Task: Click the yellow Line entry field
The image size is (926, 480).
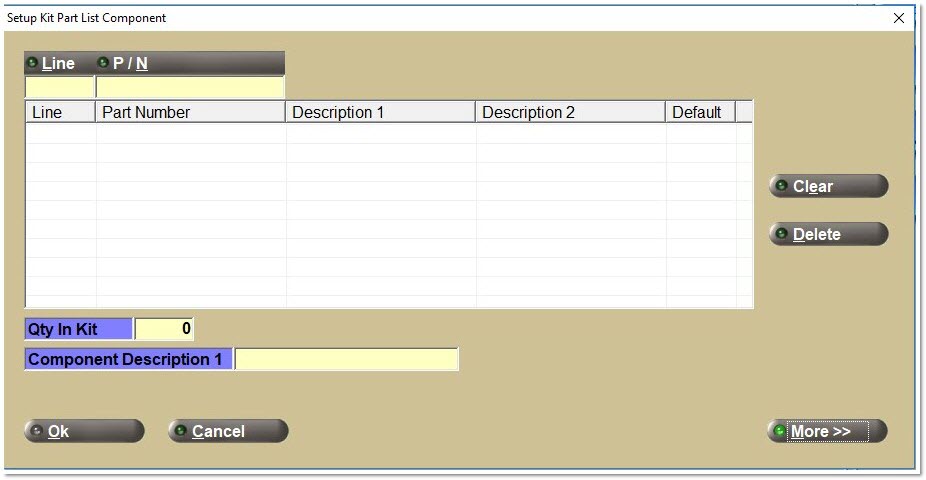Action: pos(59,87)
